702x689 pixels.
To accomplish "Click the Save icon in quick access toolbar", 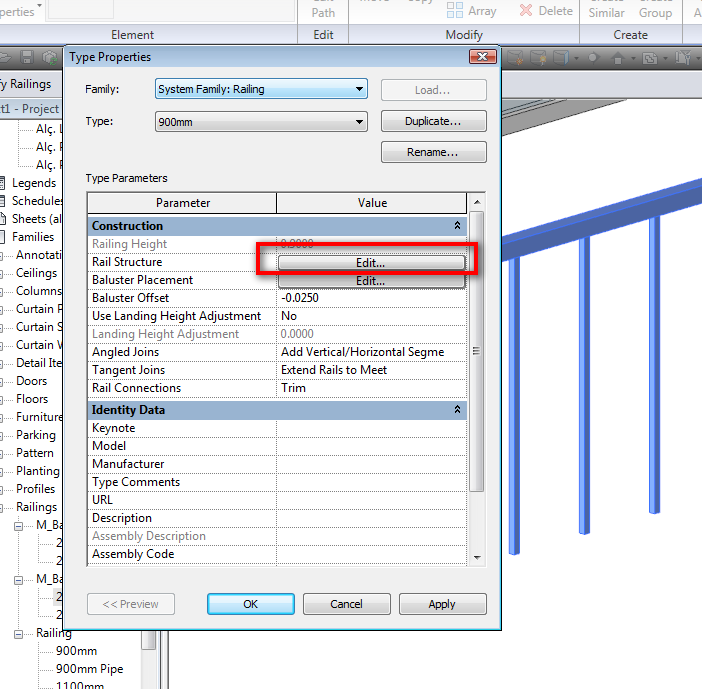I will 27,57.
